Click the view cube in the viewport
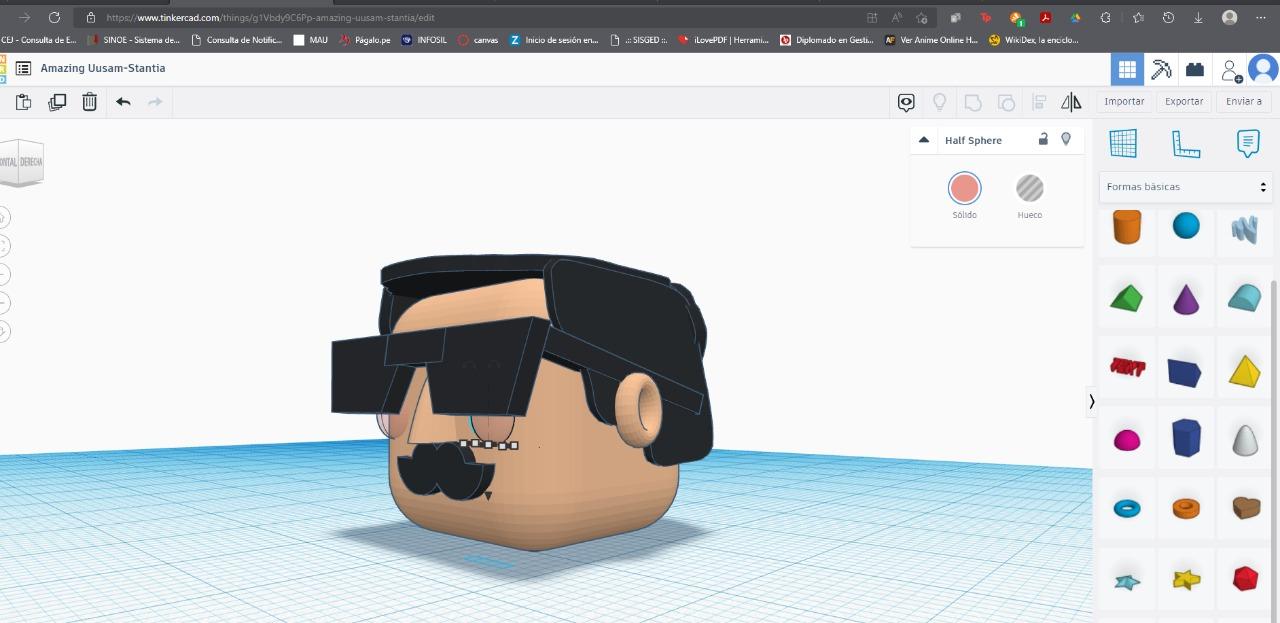Image resolution: width=1280 pixels, height=623 pixels. point(21,162)
